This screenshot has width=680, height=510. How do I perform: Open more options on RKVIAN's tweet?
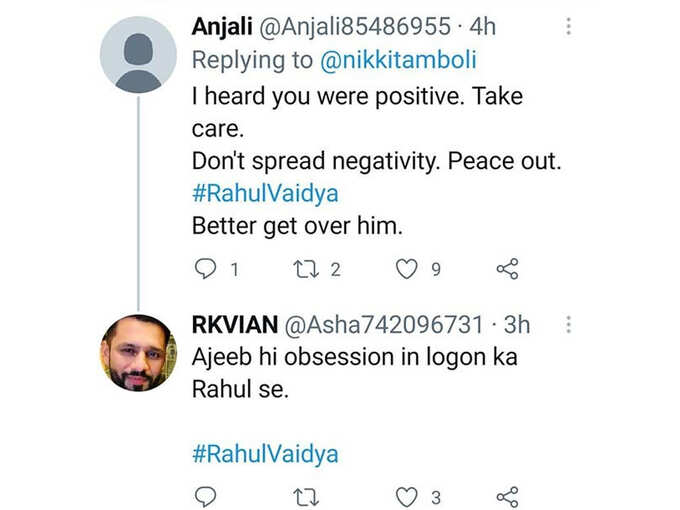pos(569,324)
